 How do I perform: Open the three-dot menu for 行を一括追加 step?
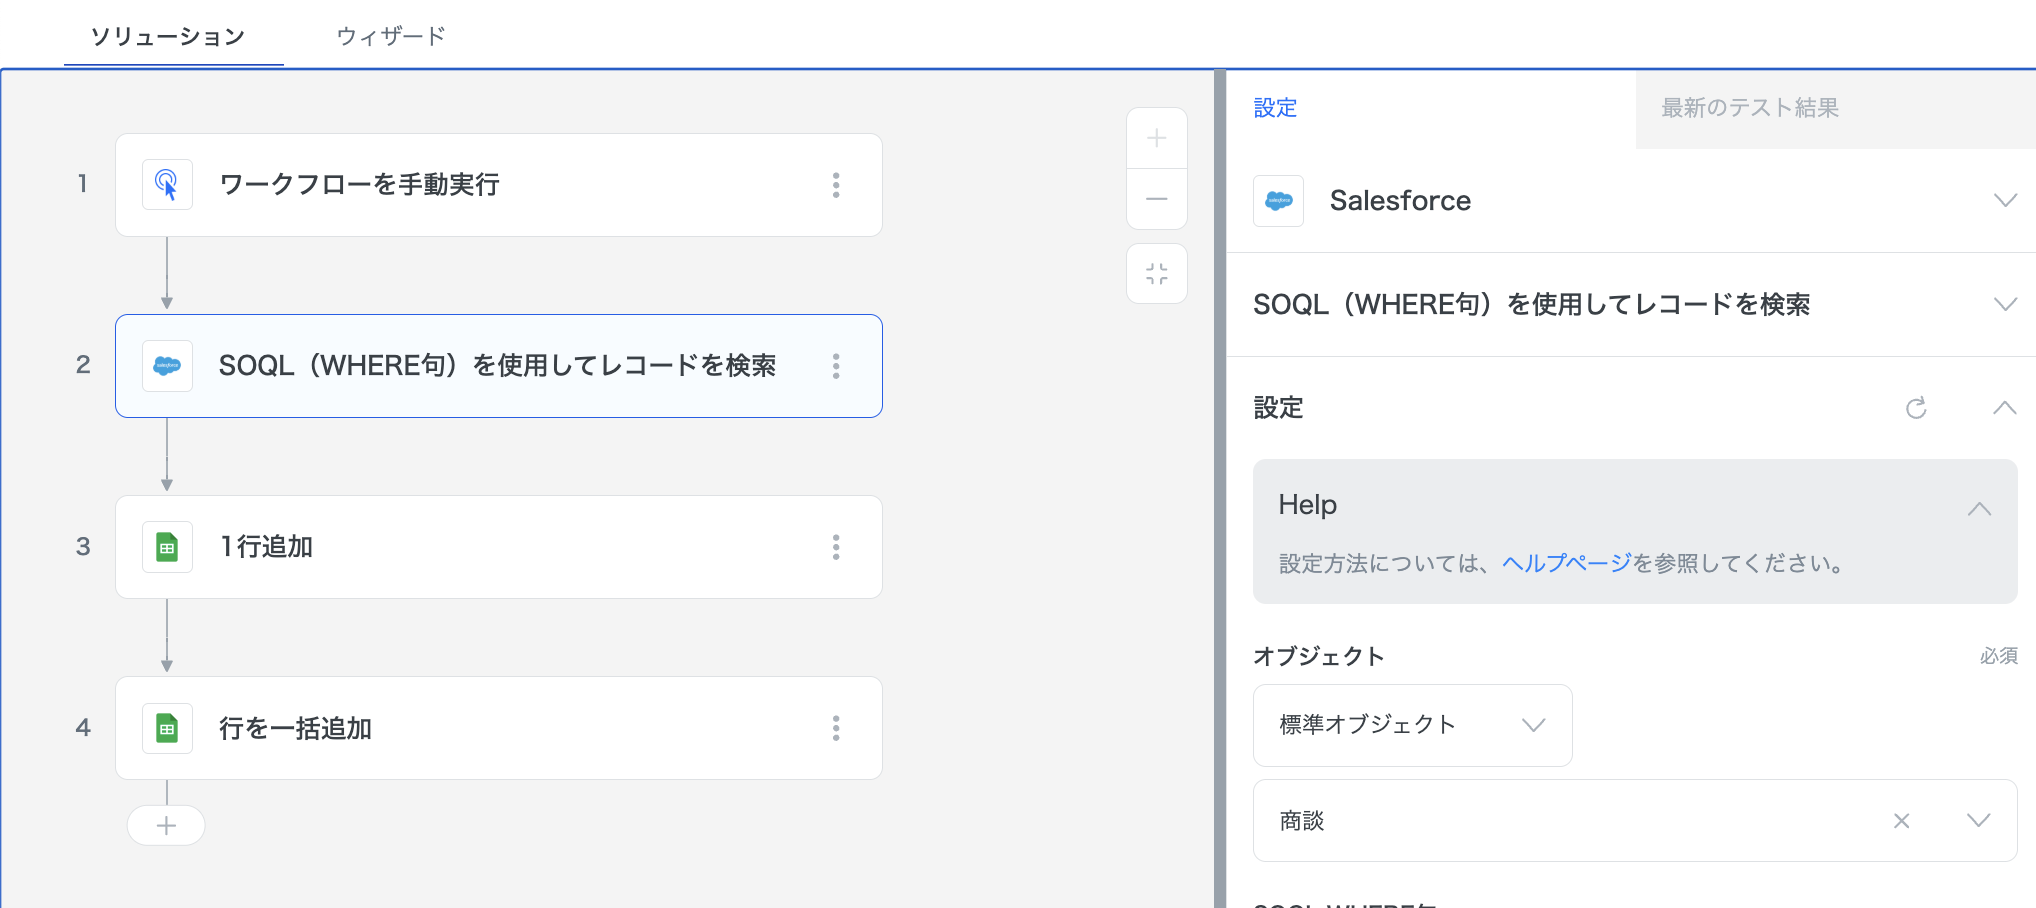pyautogui.click(x=836, y=728)
